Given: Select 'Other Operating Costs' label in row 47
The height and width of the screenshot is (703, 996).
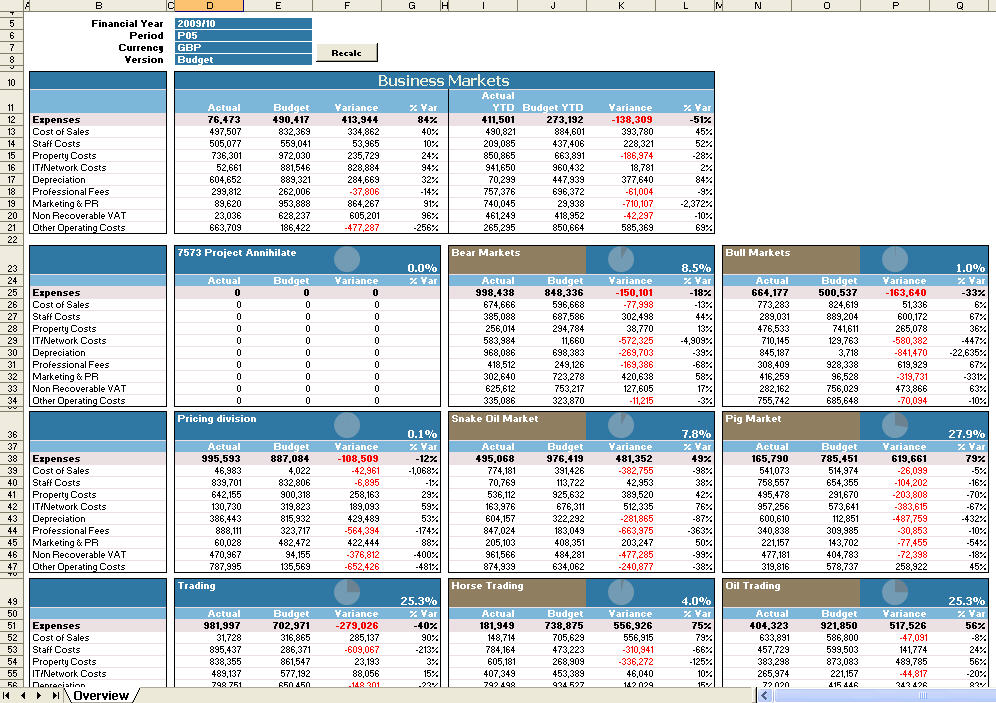Looking at the screenshot, I should (79, 566).
